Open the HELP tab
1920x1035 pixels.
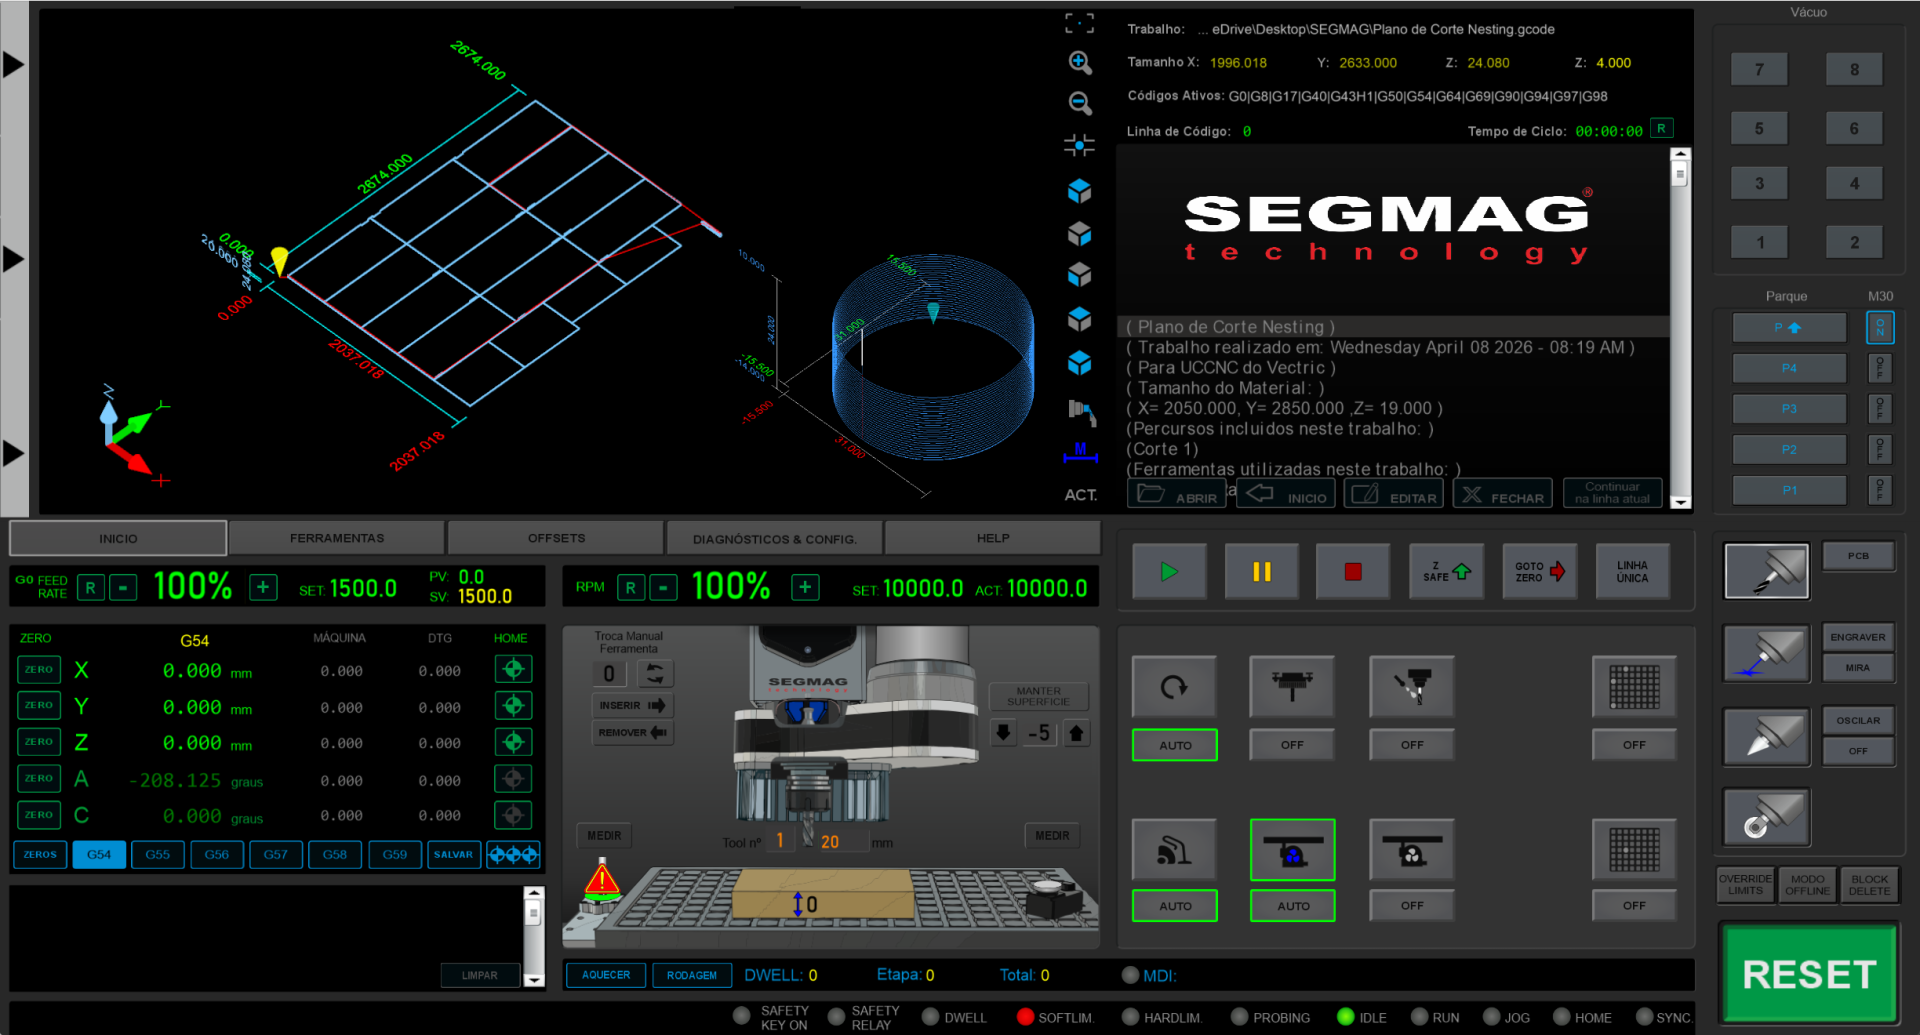pyautogui.click(x=993, y=538)
